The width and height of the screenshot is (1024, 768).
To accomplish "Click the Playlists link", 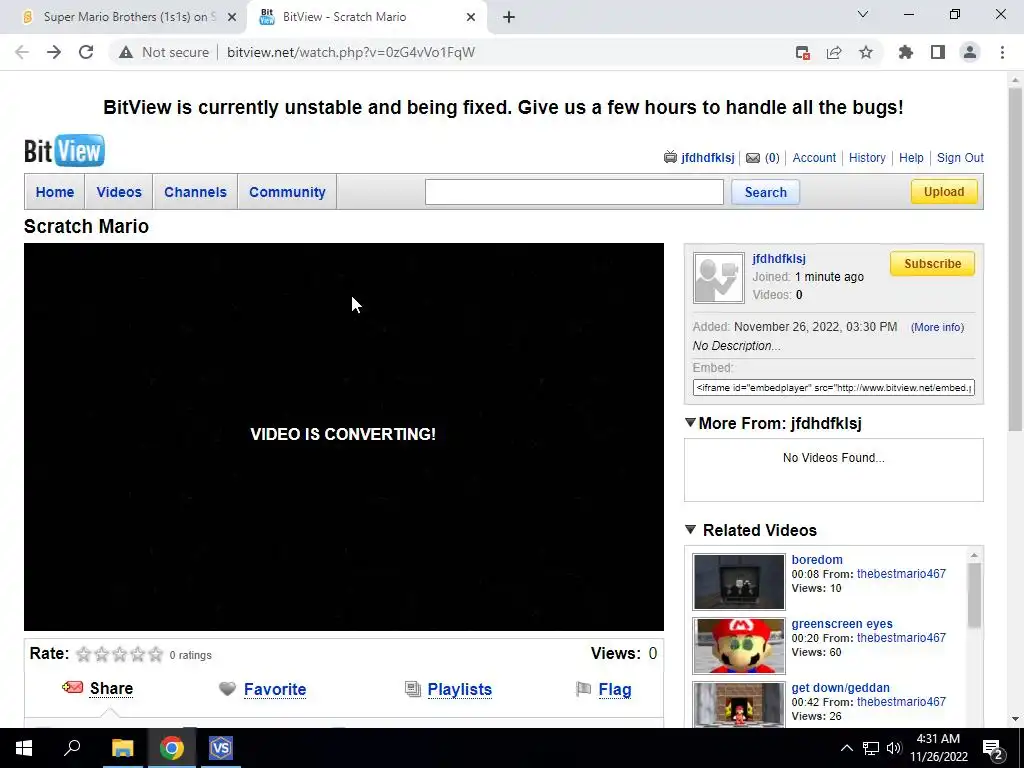I will (x=459, y=689).
